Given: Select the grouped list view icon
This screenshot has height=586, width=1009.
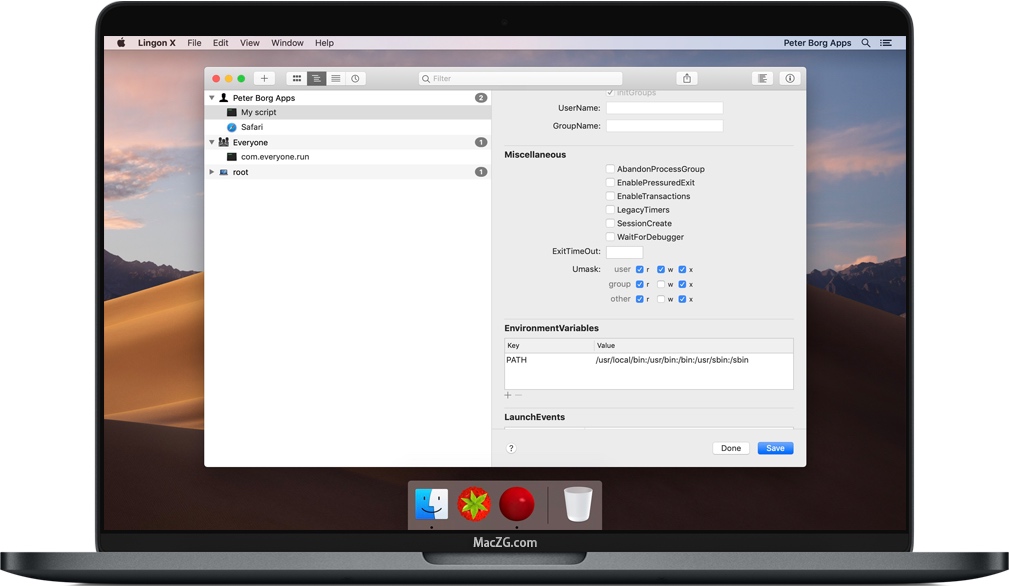Looking at the screenshot, I should (x=317, y=78).
